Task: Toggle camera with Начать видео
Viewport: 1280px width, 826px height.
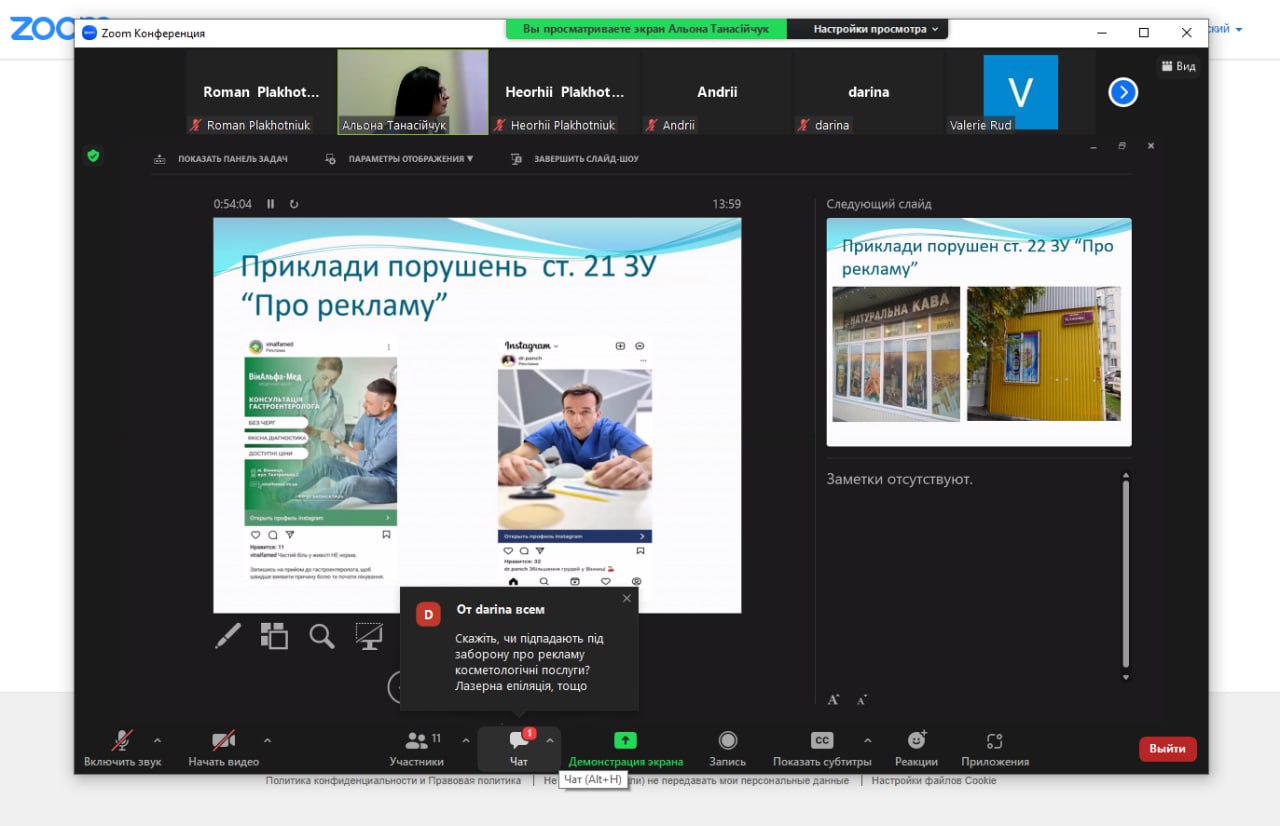Action: click(223, 741)
